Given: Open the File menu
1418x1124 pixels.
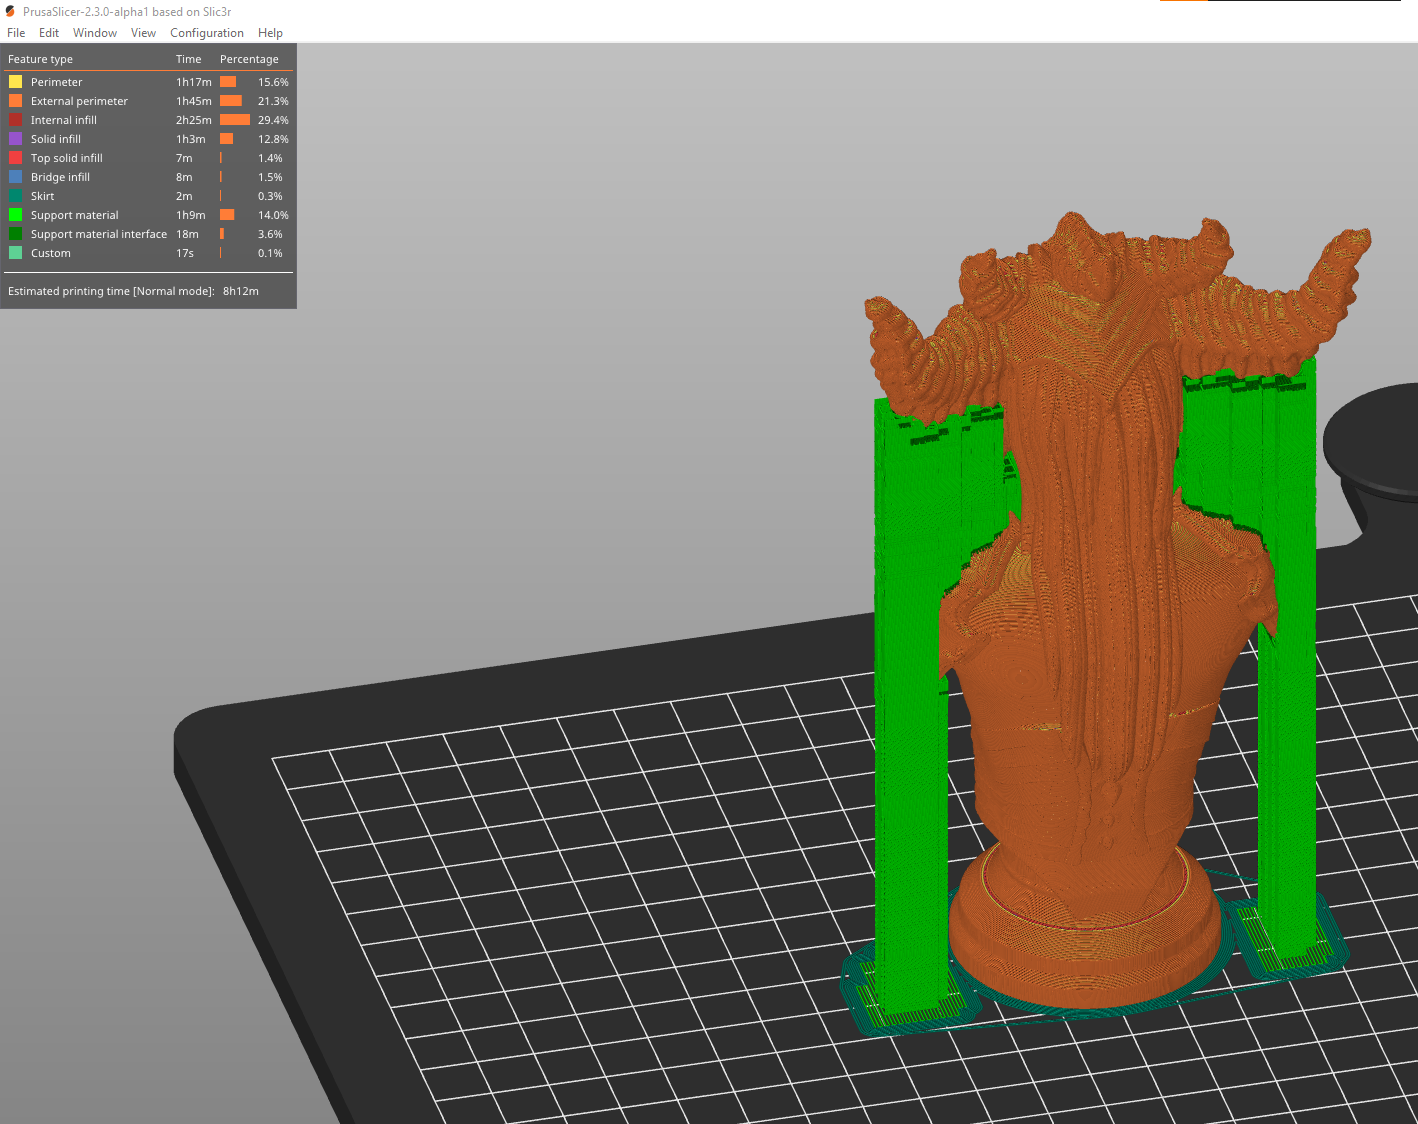Looking at the screenshot, I should (16, 33).
